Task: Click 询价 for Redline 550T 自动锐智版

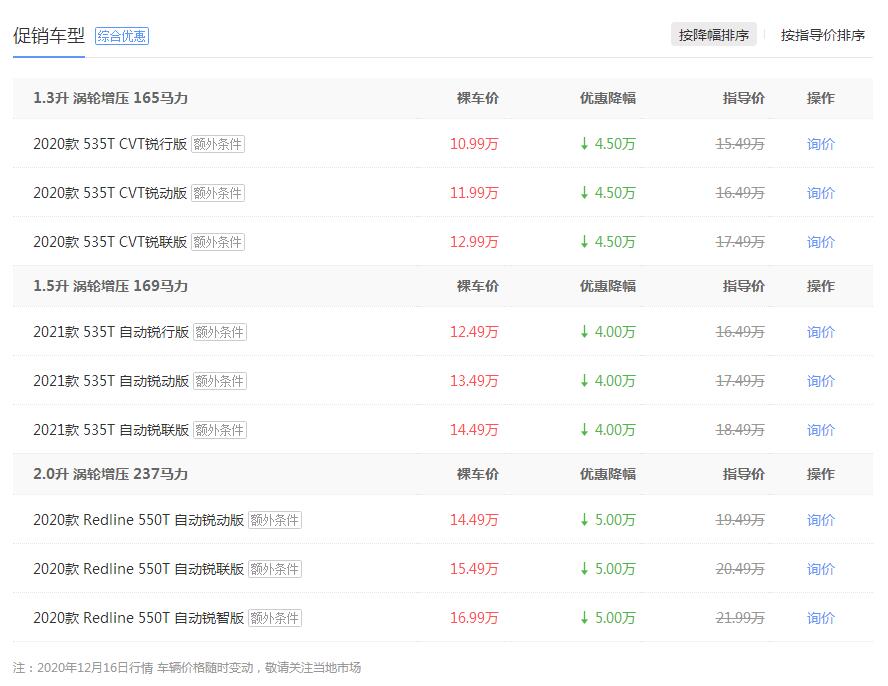Action: (821, 618)
